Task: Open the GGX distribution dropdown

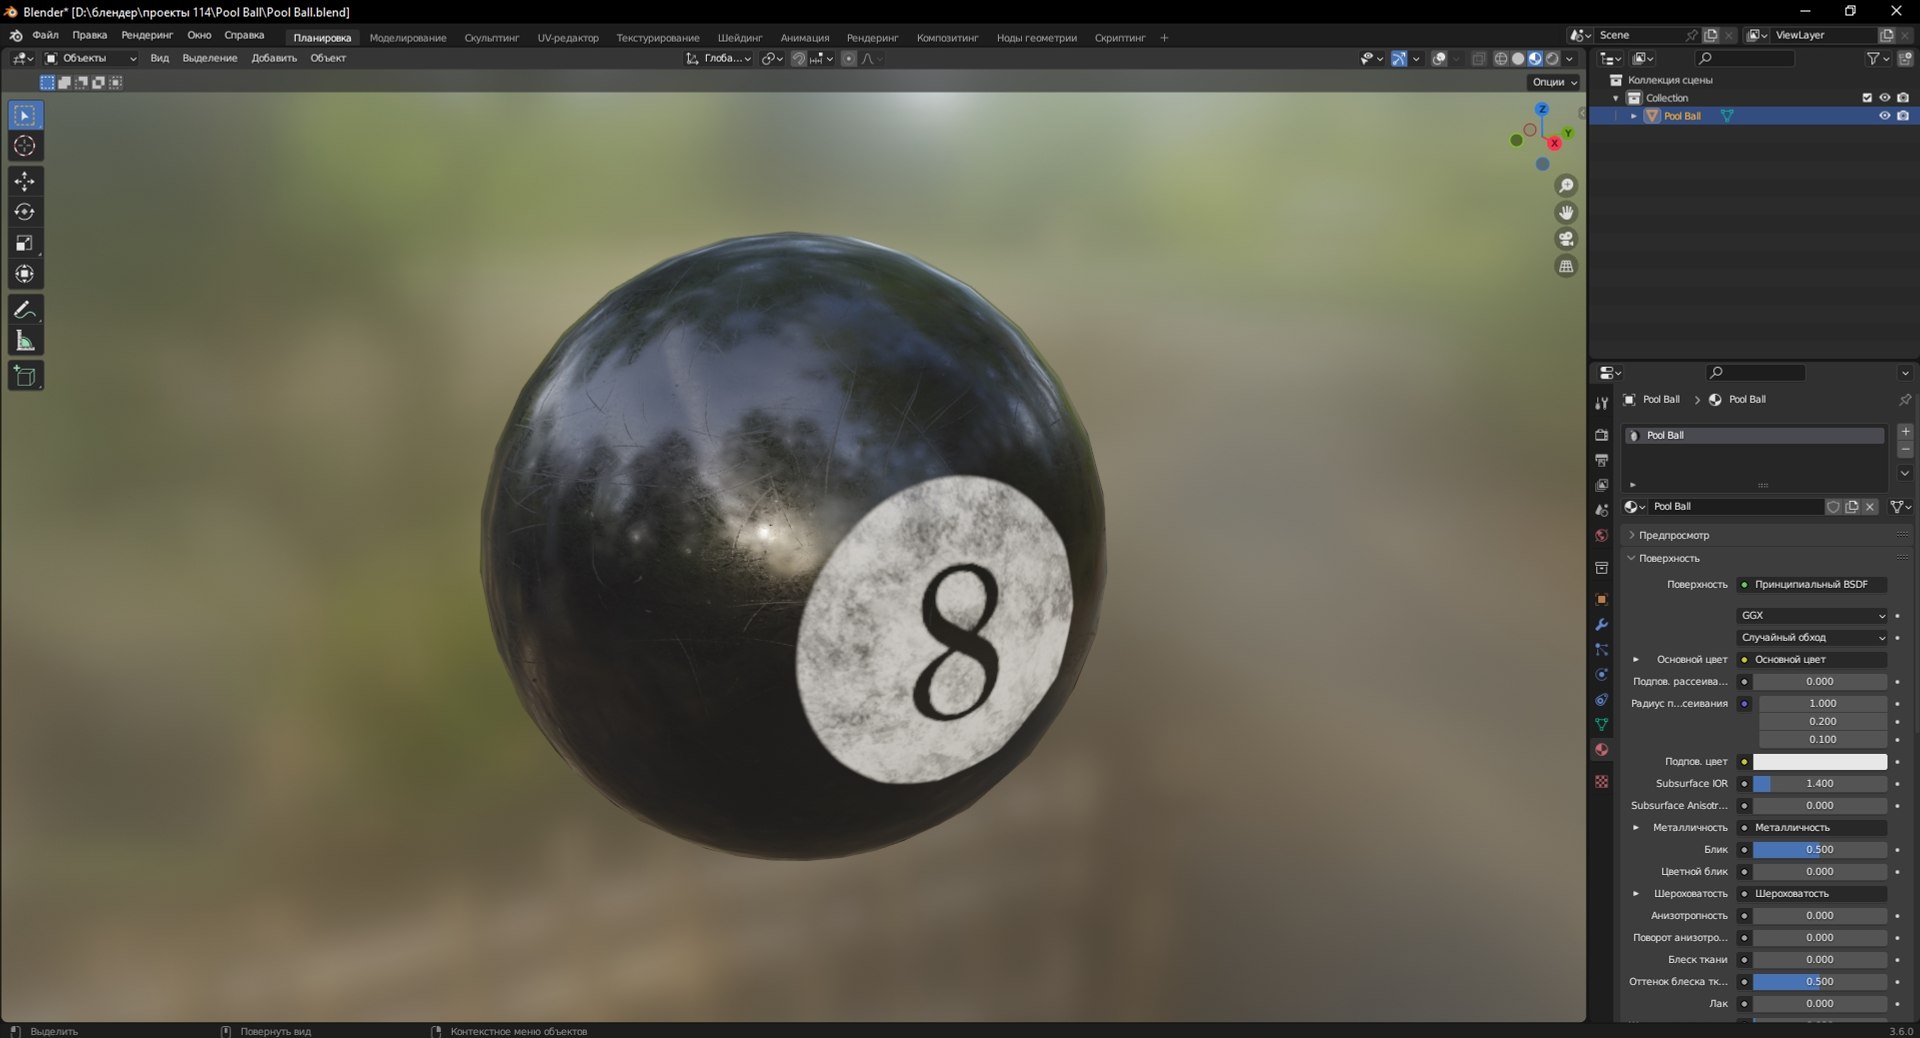Action: 1812,616
